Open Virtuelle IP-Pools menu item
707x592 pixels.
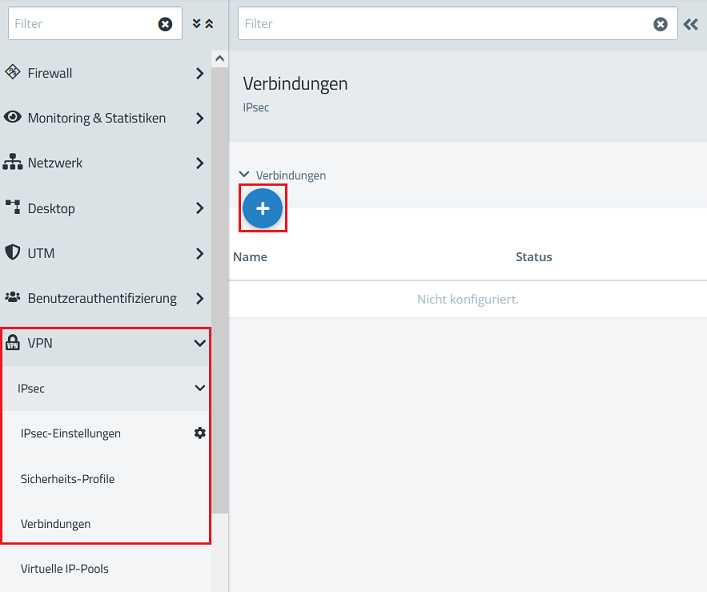click(x=65, y=569)
